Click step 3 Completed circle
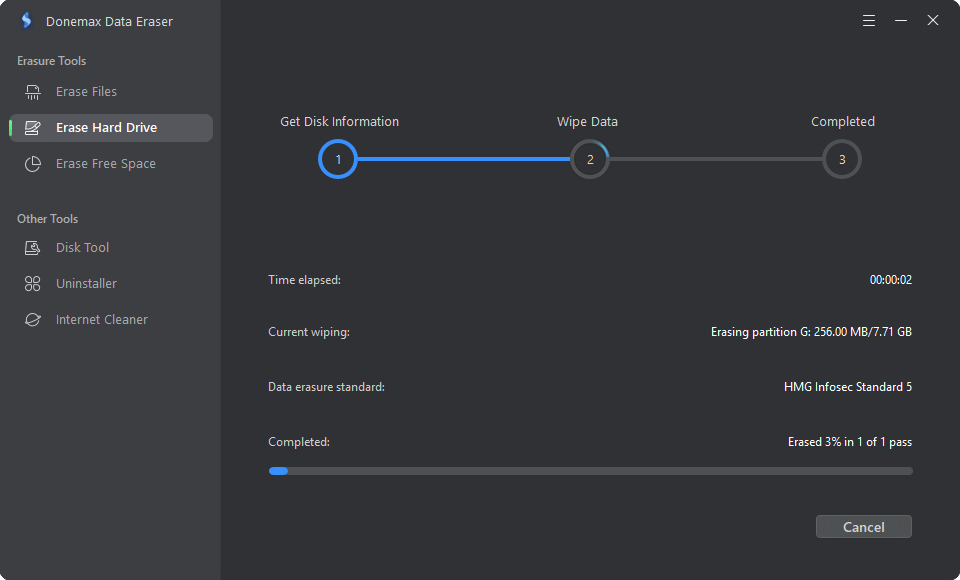The width and height of the screenshot is (960, 580). point(842,159)
